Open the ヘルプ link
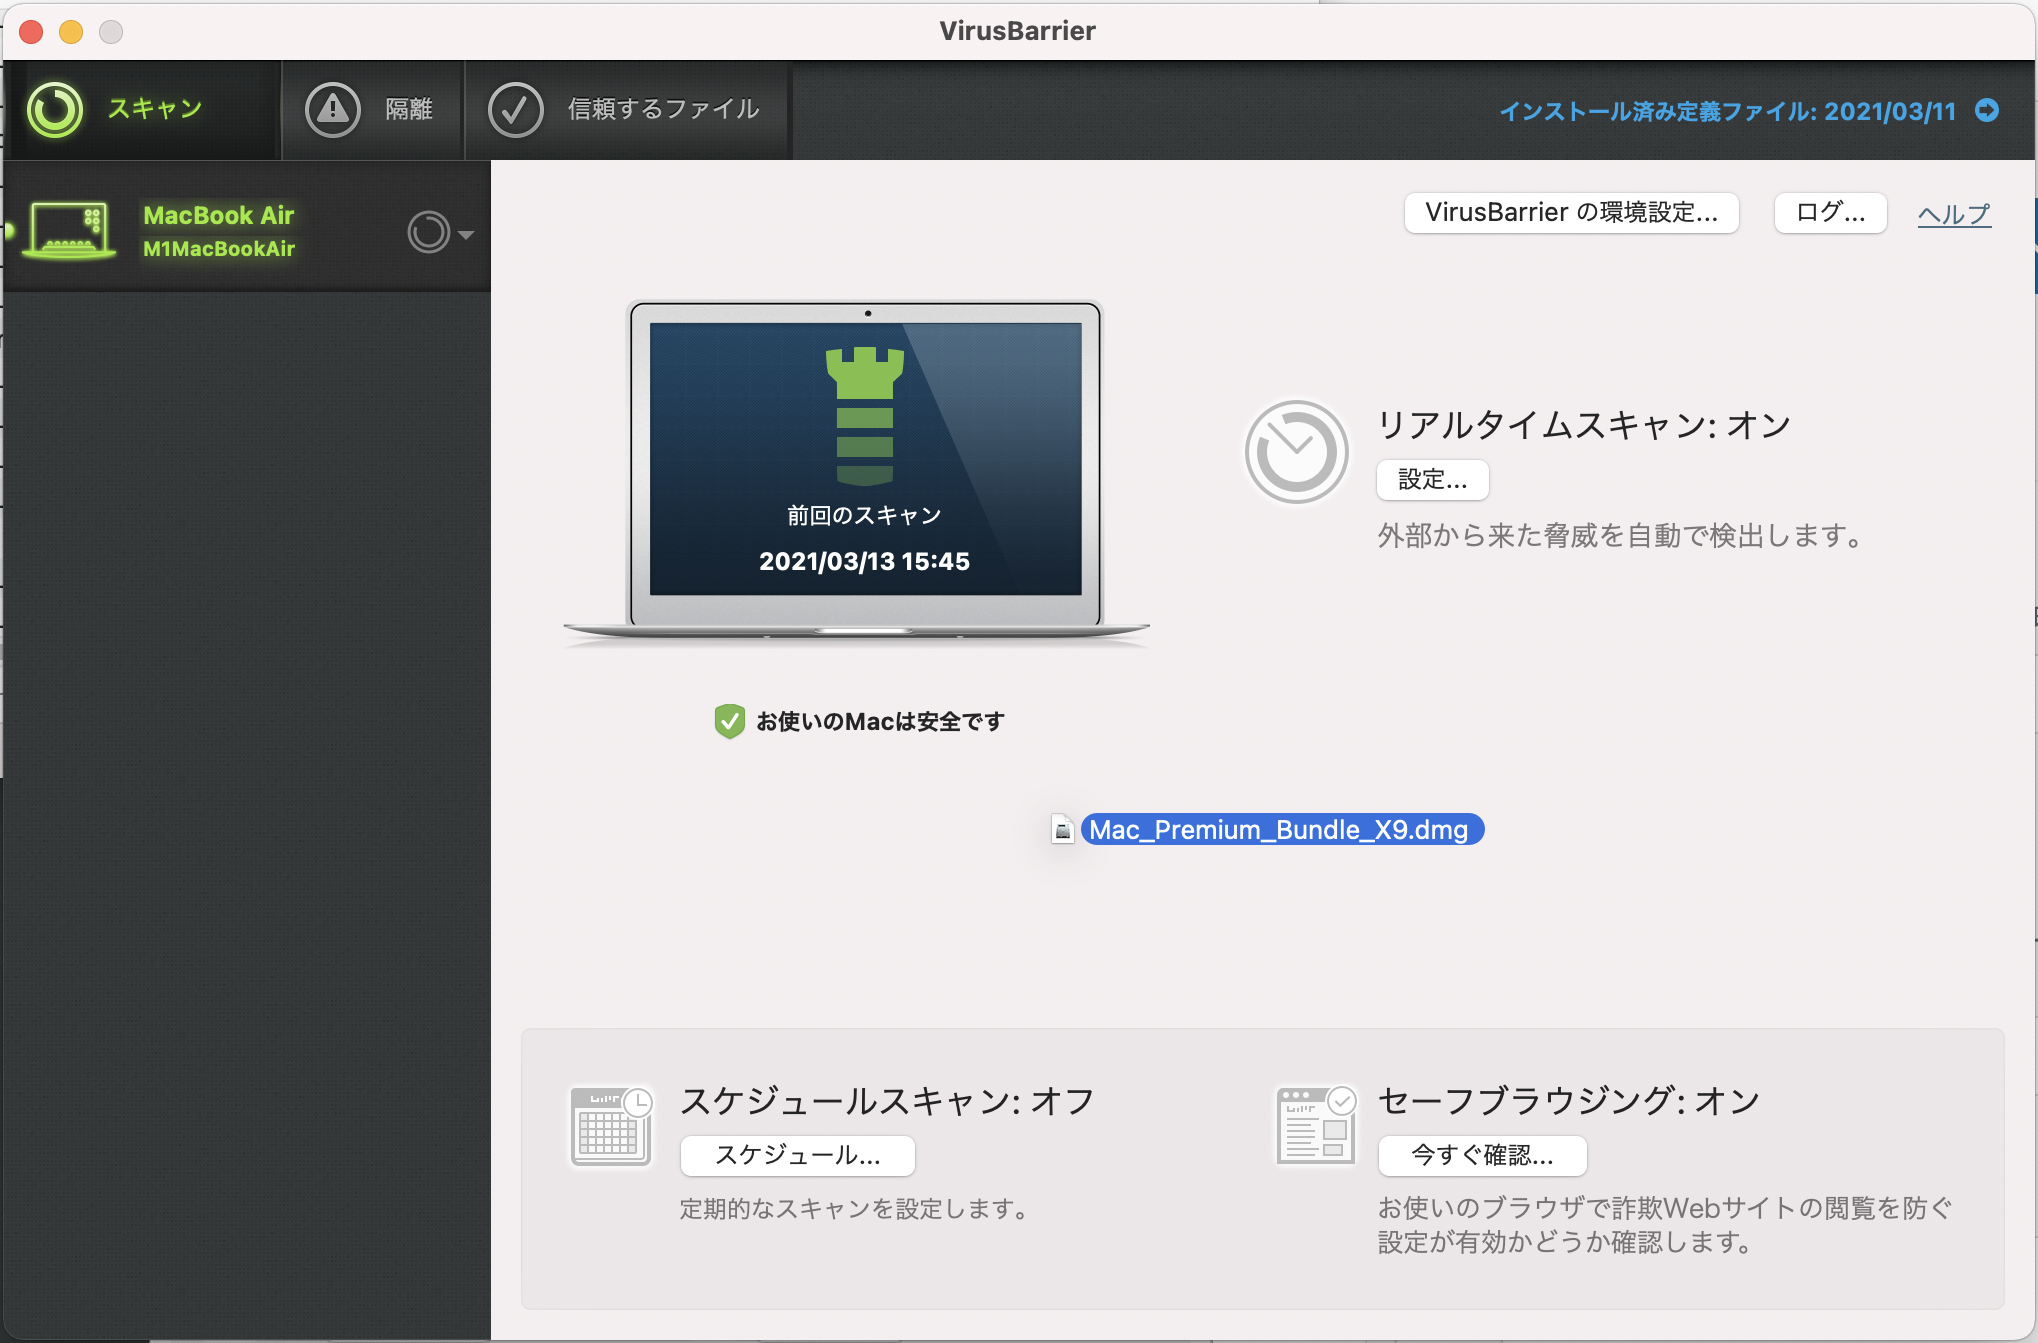2038x1343 pixels. click(x=1954, y=214)
